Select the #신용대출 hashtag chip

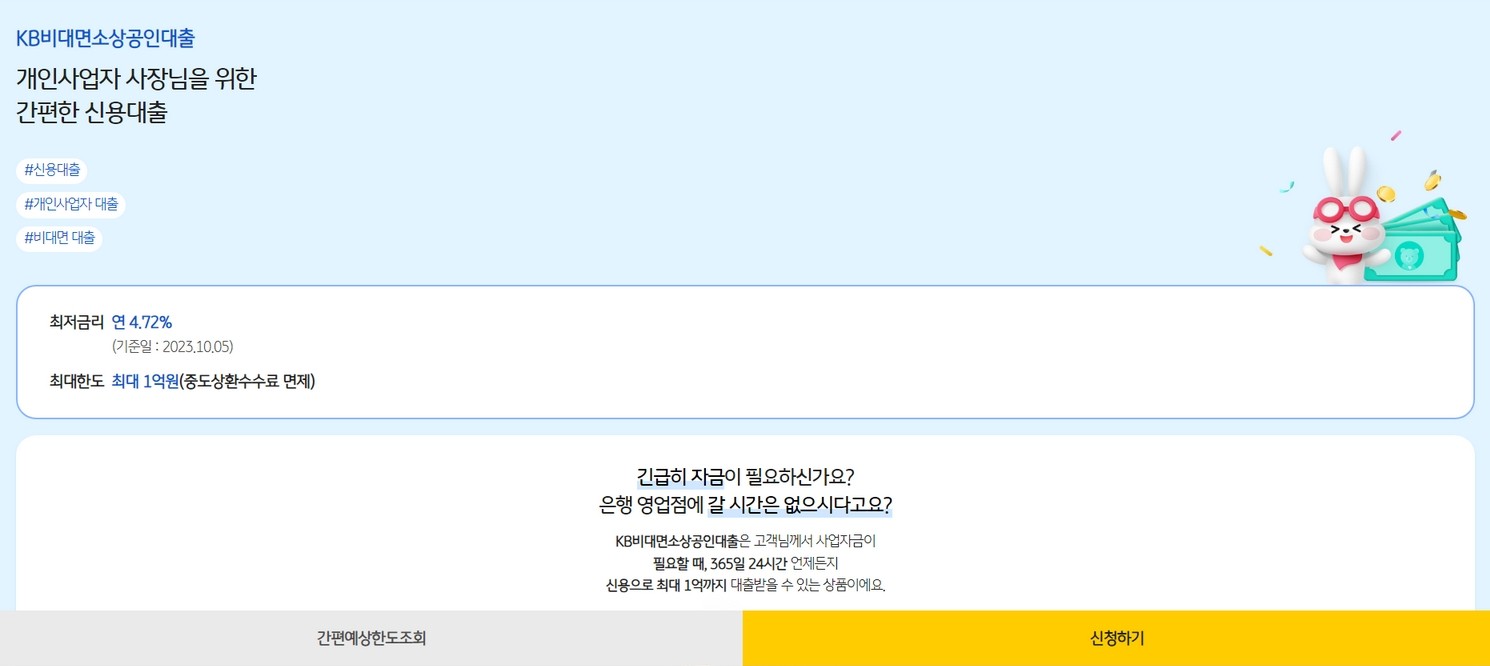click(x=49, y=170)
